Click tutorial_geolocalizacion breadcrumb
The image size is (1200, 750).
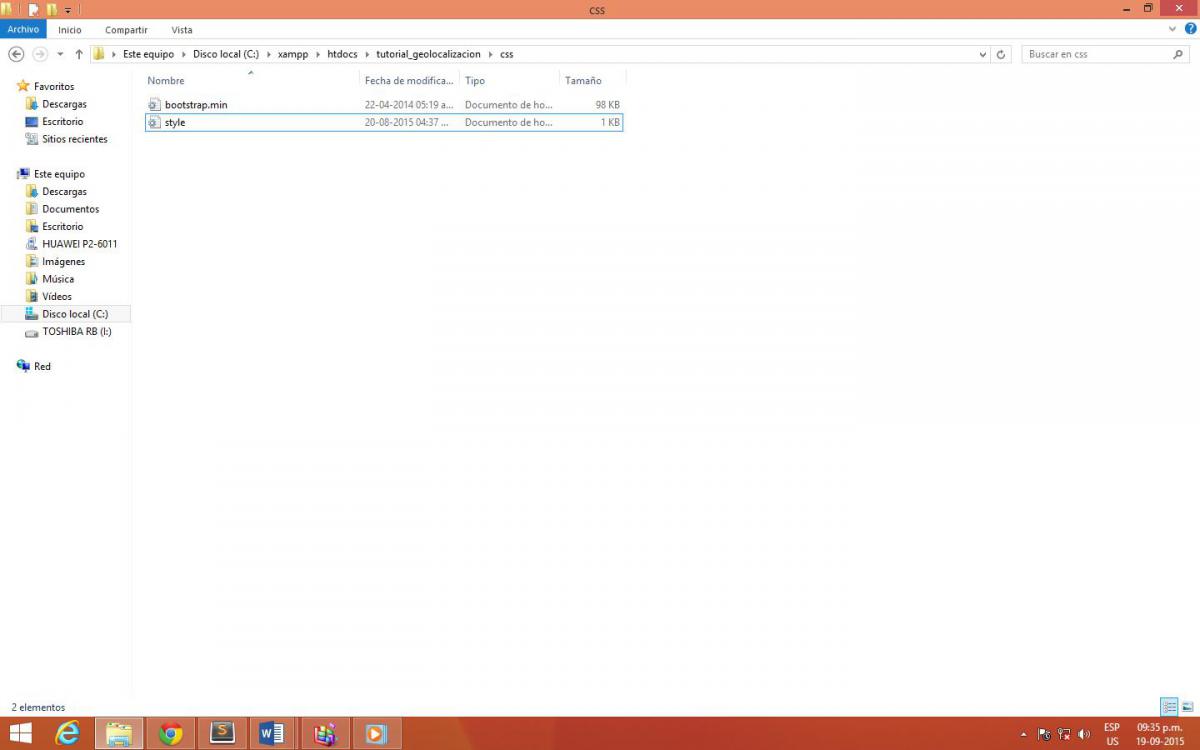[428, 54]
